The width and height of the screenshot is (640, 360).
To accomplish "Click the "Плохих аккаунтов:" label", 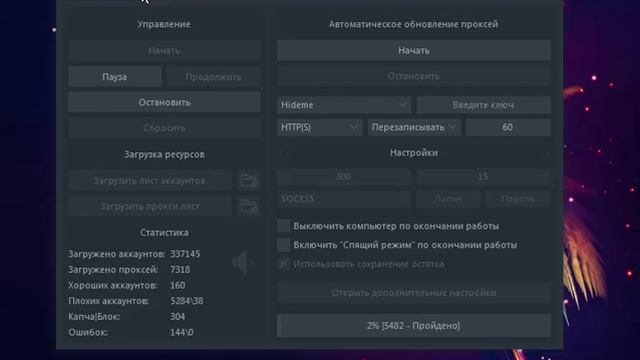I will 109,301.
